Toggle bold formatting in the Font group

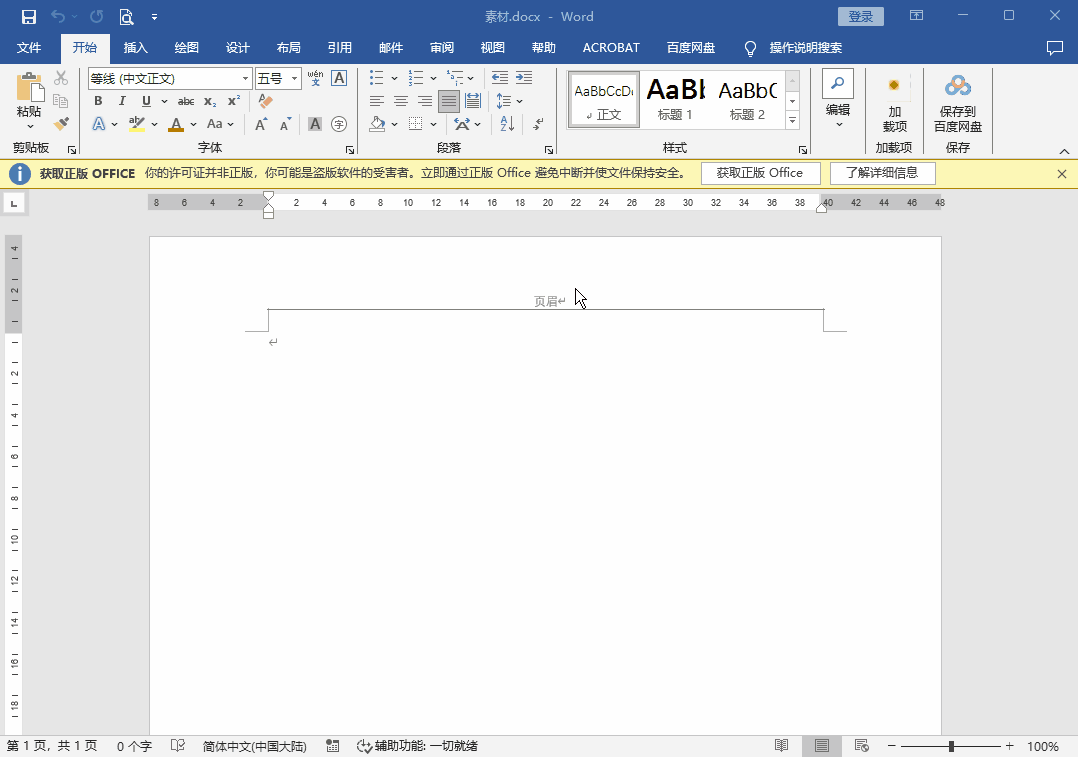coord(97,98)
